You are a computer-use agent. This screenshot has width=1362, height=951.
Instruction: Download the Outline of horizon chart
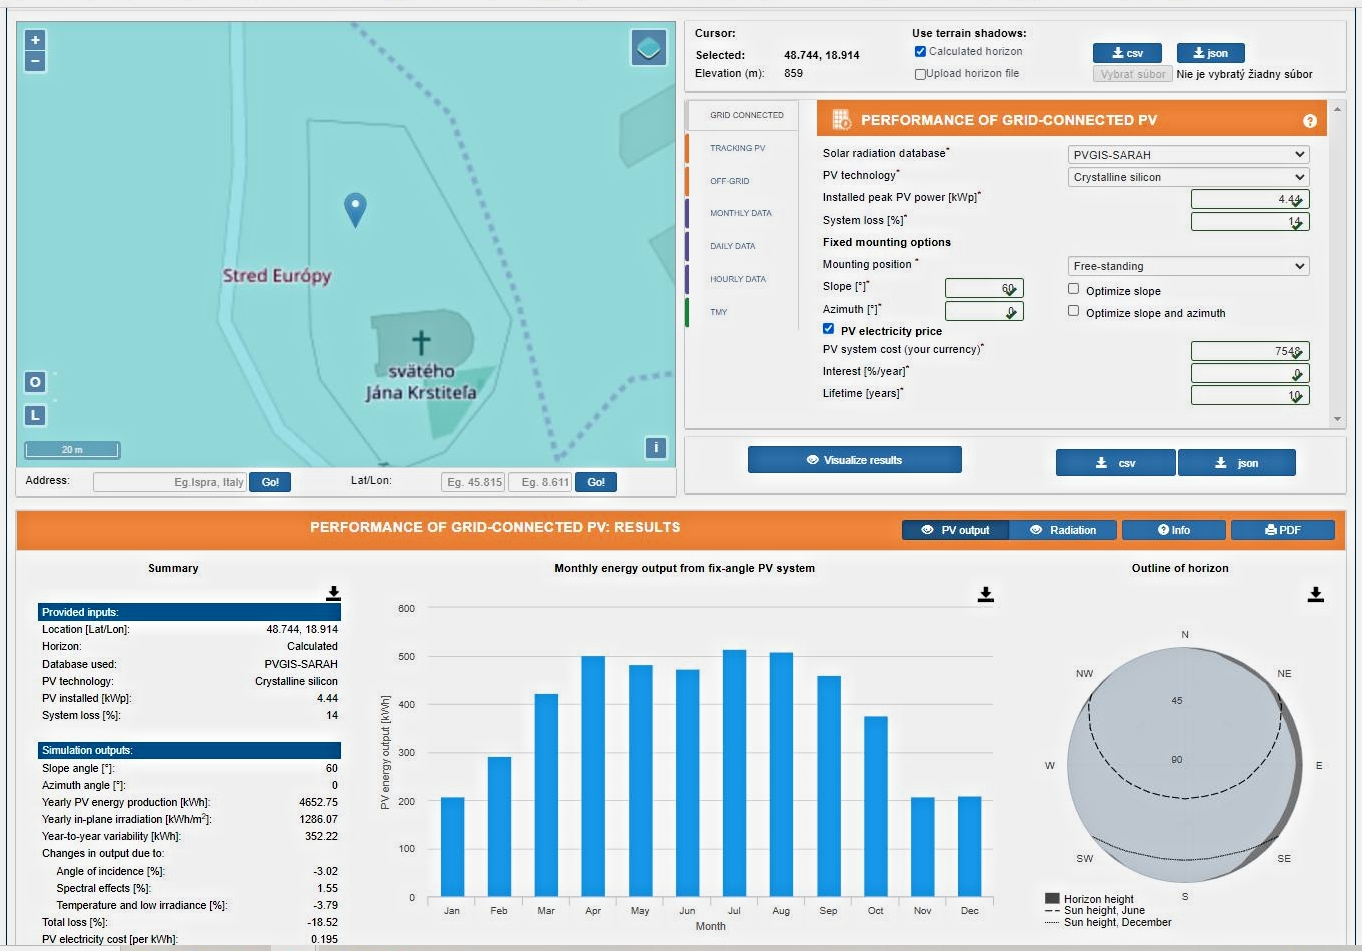pos(1315,594)
